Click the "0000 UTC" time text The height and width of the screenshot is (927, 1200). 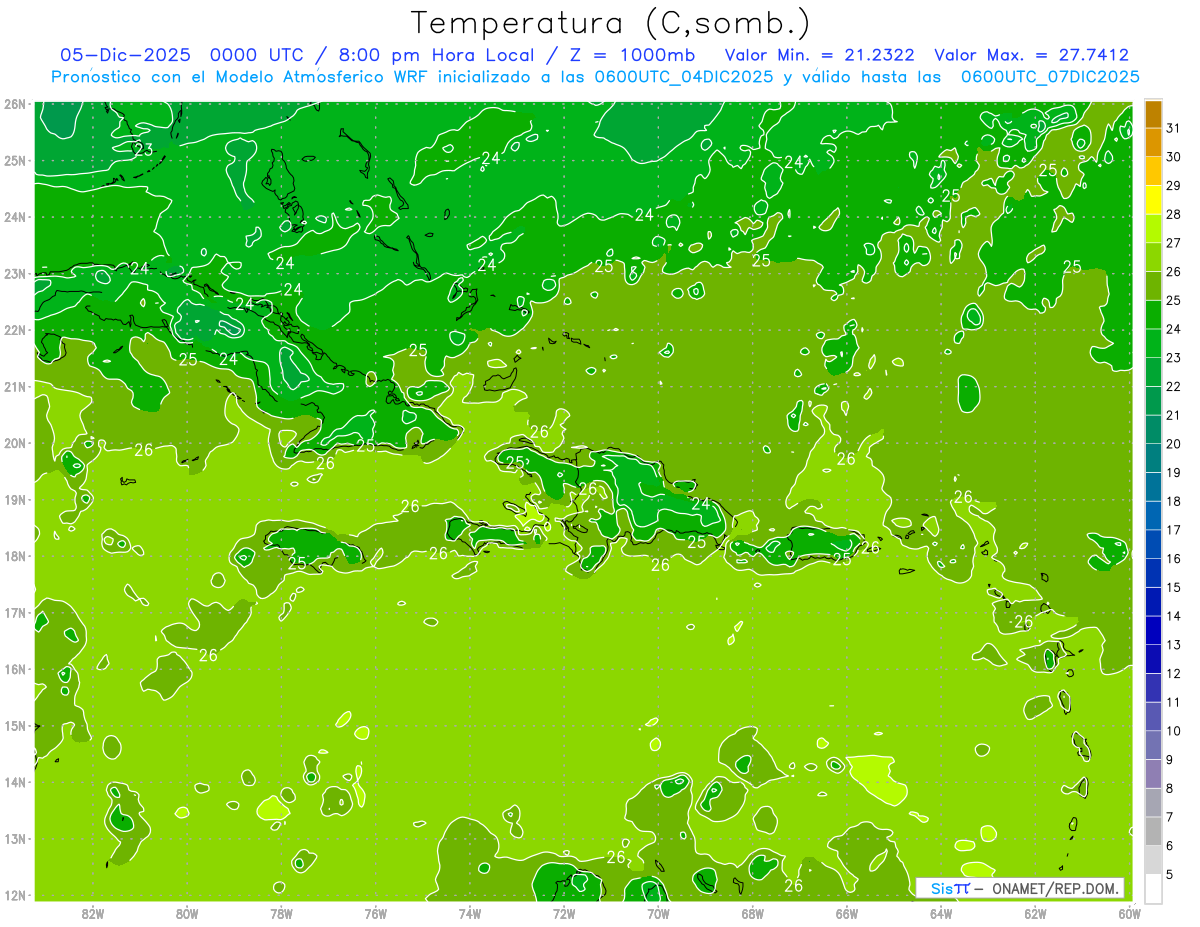tap(255, 55)
